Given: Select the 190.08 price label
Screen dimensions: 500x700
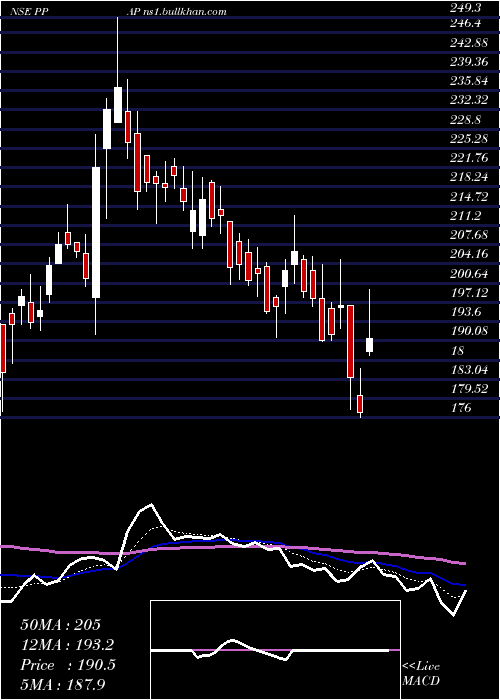Looking at the screenshot, I should [469, 331].
